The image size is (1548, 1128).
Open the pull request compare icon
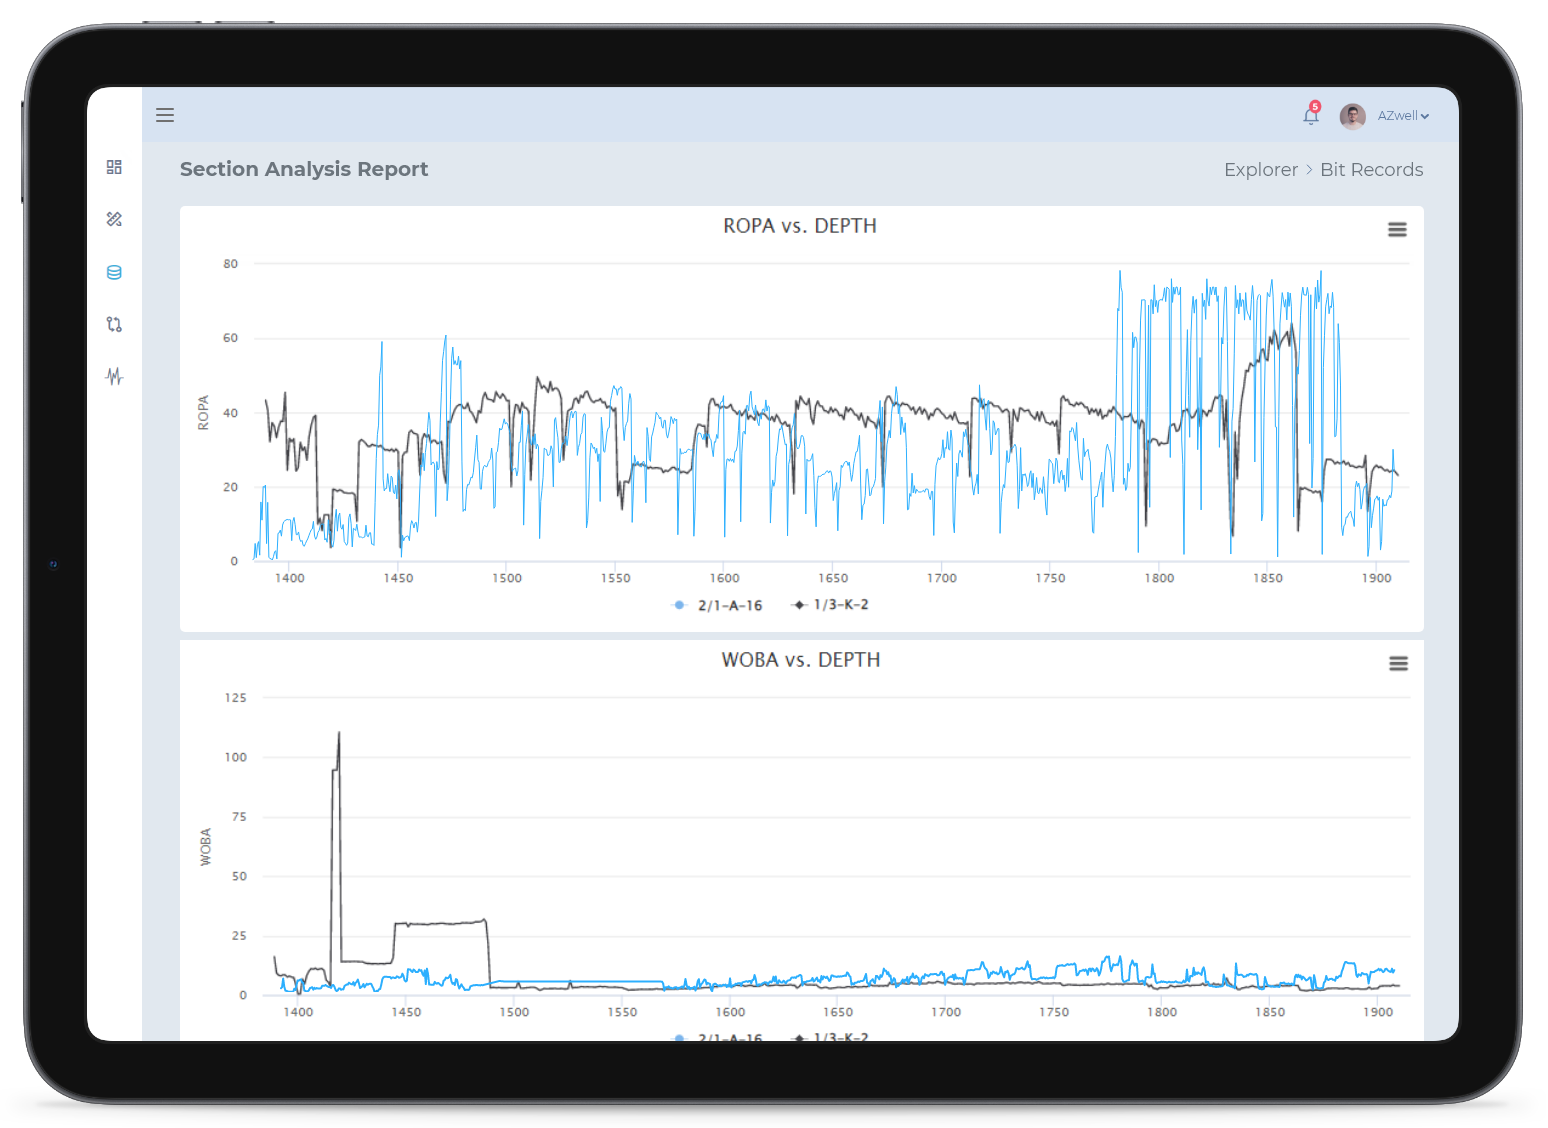tap(114, 324)
